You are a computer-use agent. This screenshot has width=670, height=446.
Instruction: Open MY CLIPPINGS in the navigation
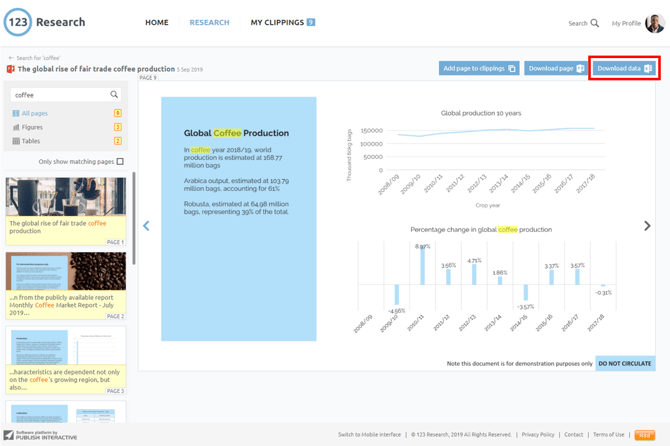point(282,22)
